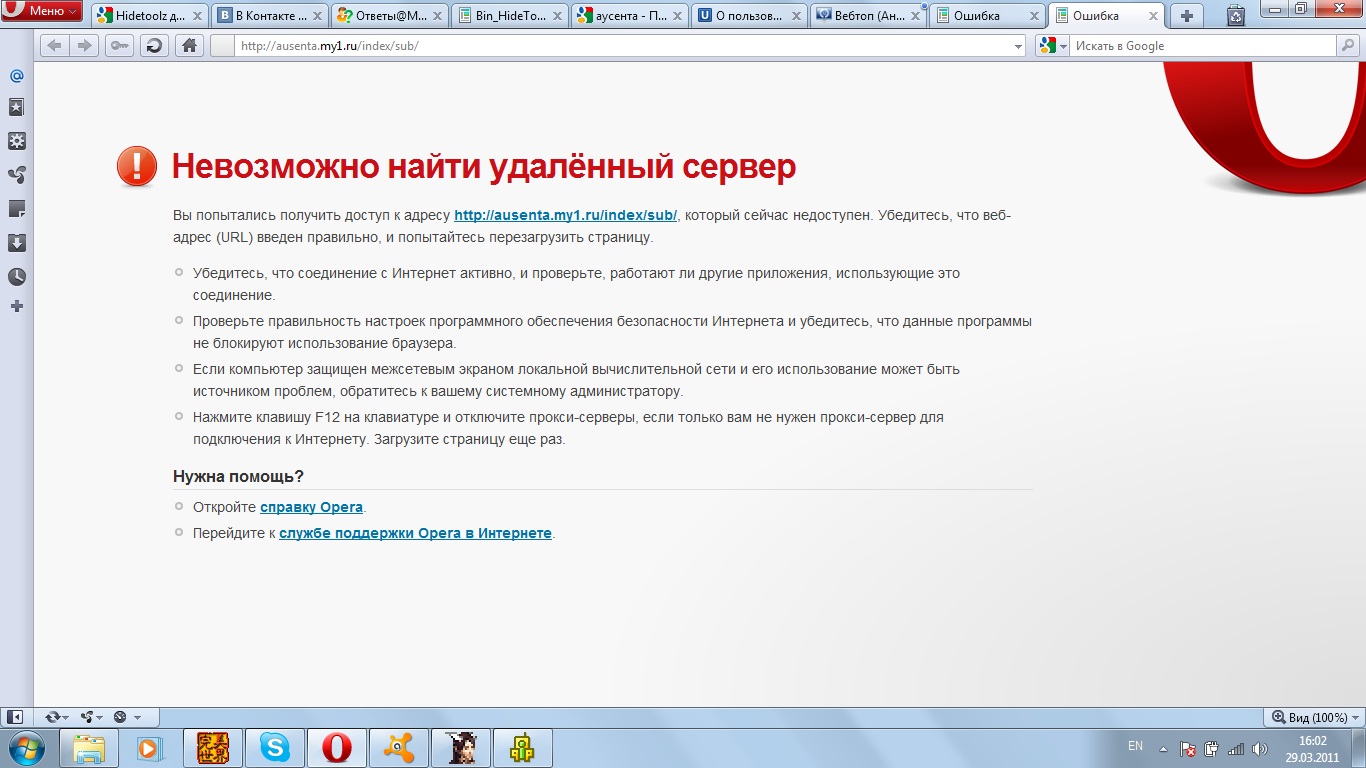Toggle the sidebar panel button in status bar
This screenshot has width=1366, height=768.
(15, 717)
